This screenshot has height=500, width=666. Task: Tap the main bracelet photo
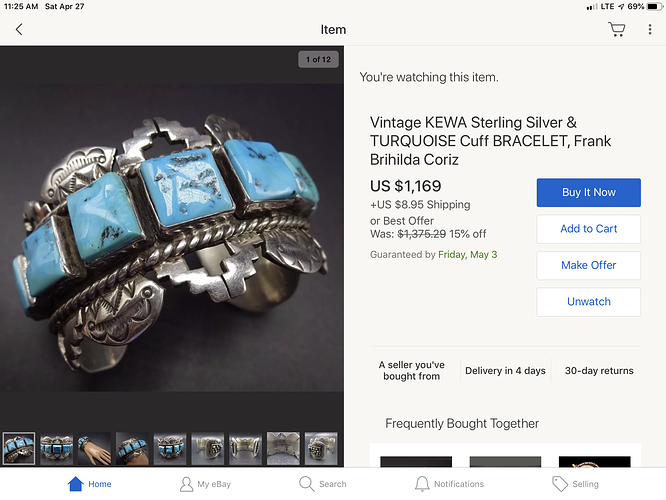click(172, 238)
